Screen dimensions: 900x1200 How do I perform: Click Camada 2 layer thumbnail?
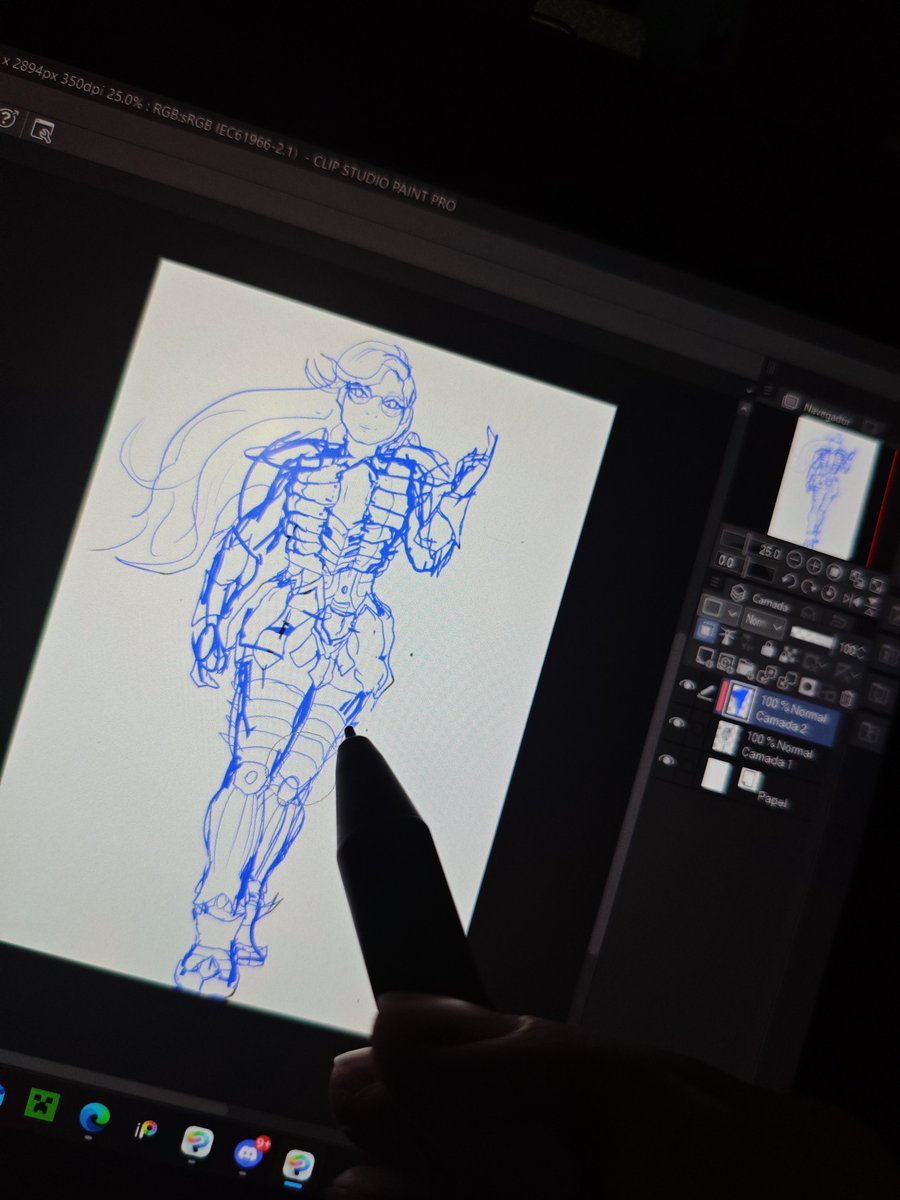(x=740, y=700)
